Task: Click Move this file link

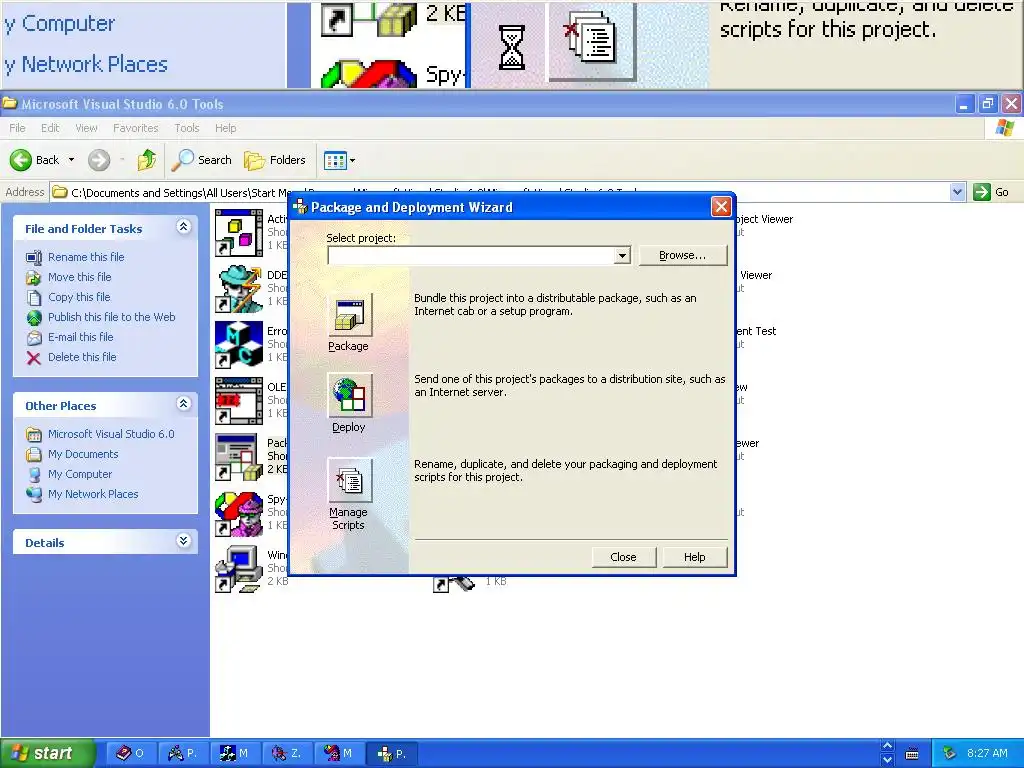Action: coord(80,277)
